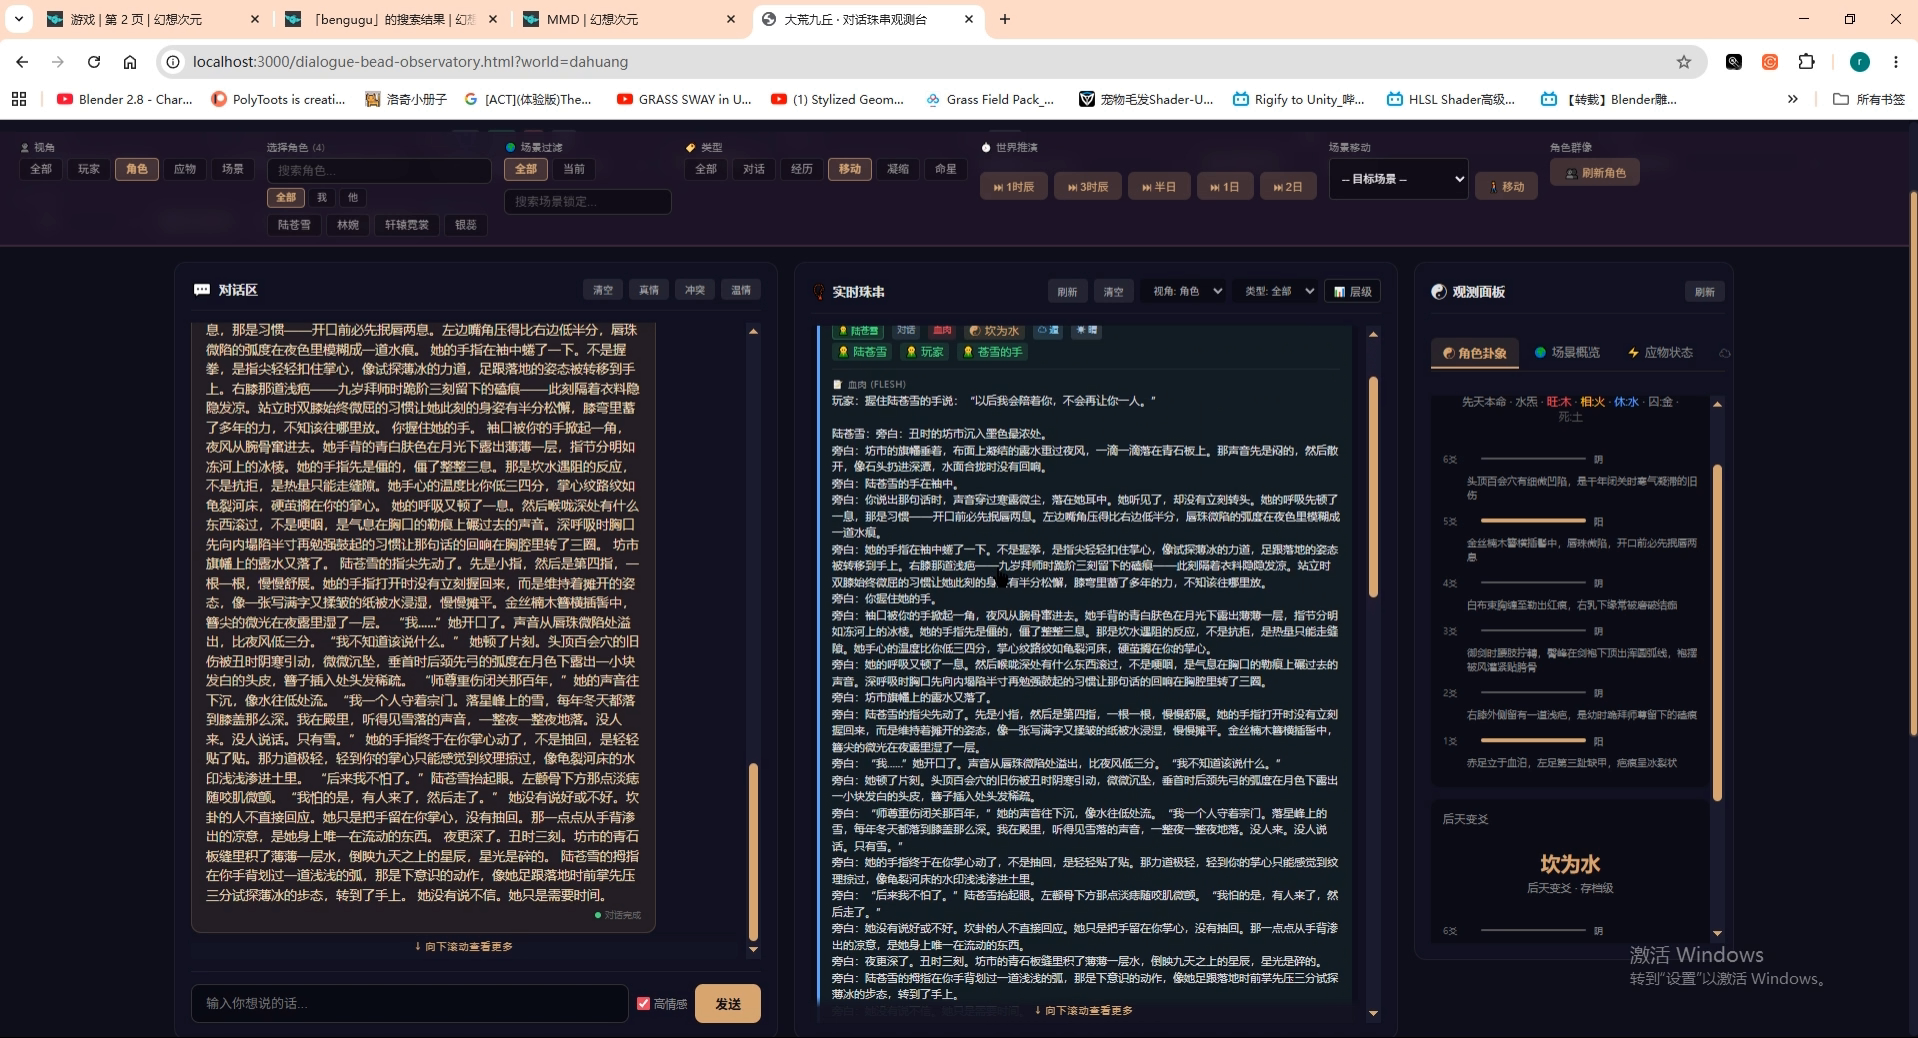Select 冲突 tone in dialogue panel

tap(695, 290)
